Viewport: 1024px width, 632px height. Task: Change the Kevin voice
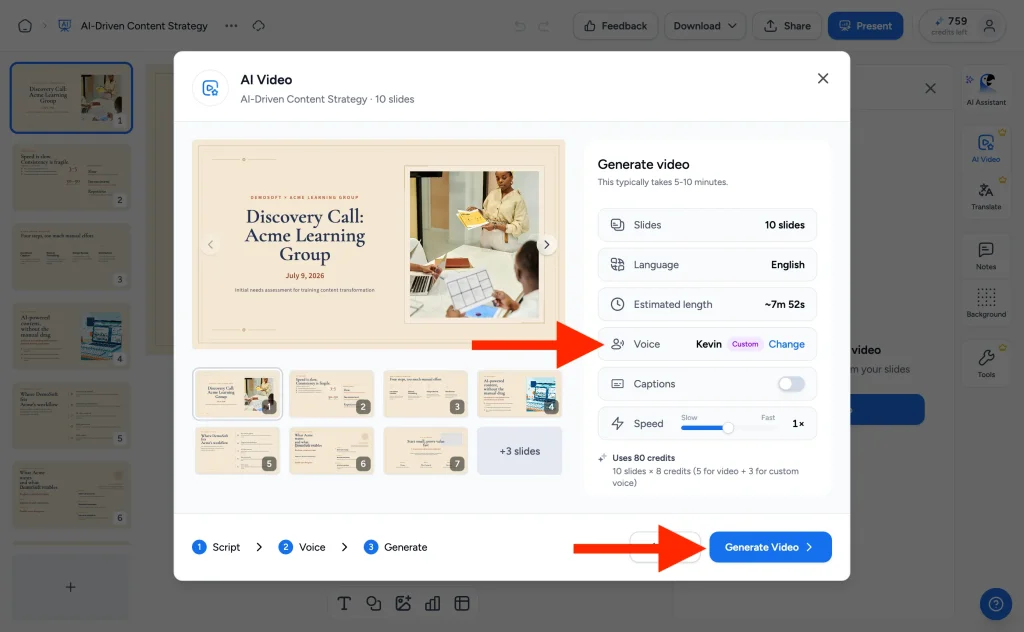pos(786,344)
